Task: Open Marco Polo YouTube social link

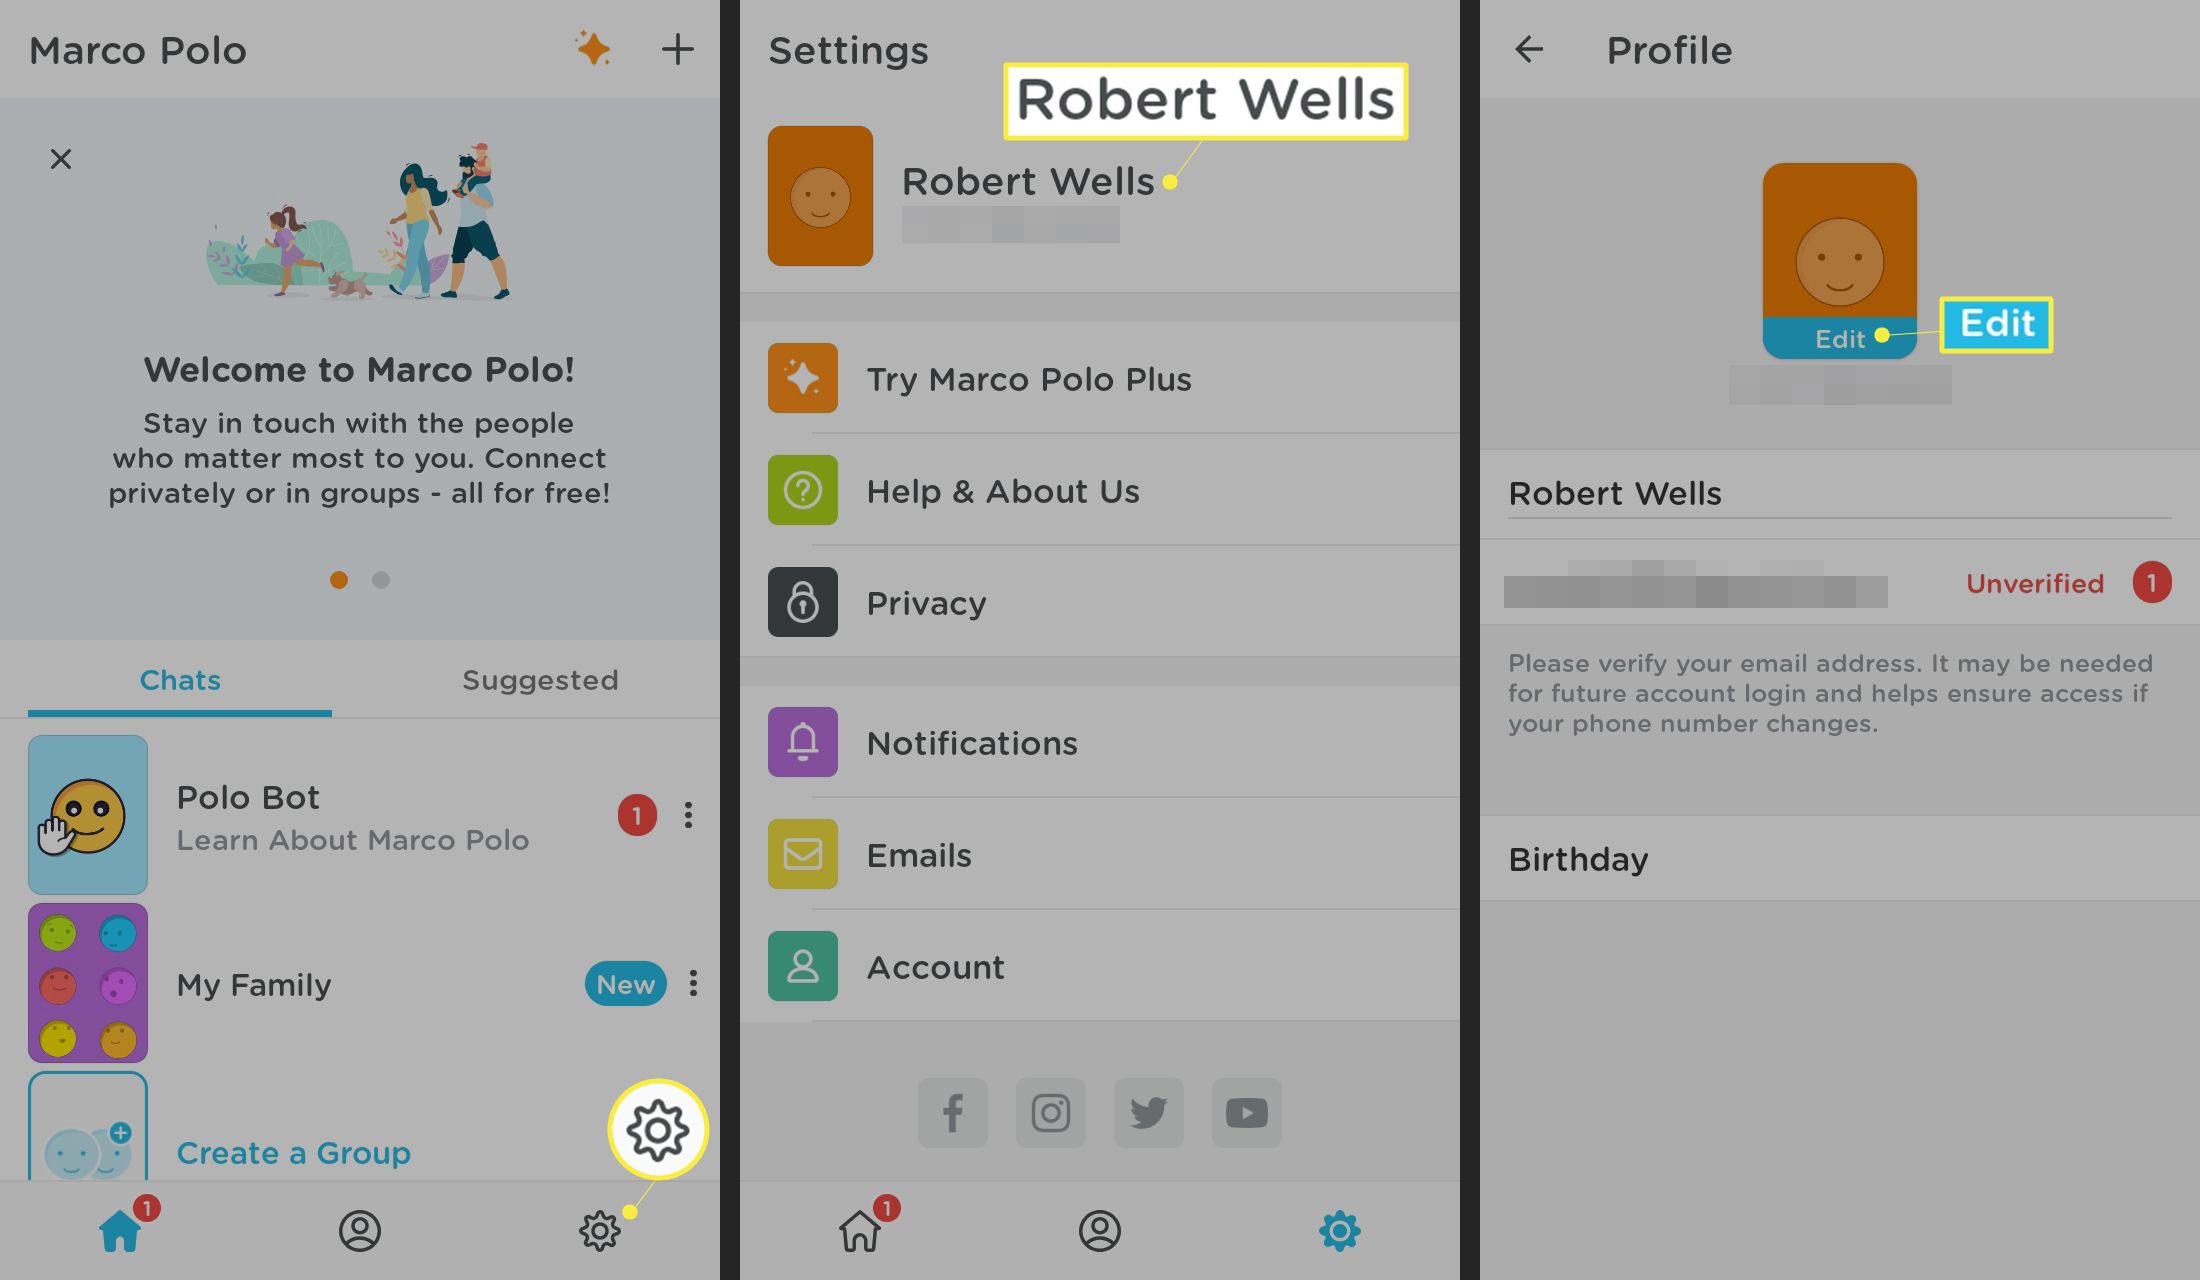Action: click(x=1246, y=1111)
